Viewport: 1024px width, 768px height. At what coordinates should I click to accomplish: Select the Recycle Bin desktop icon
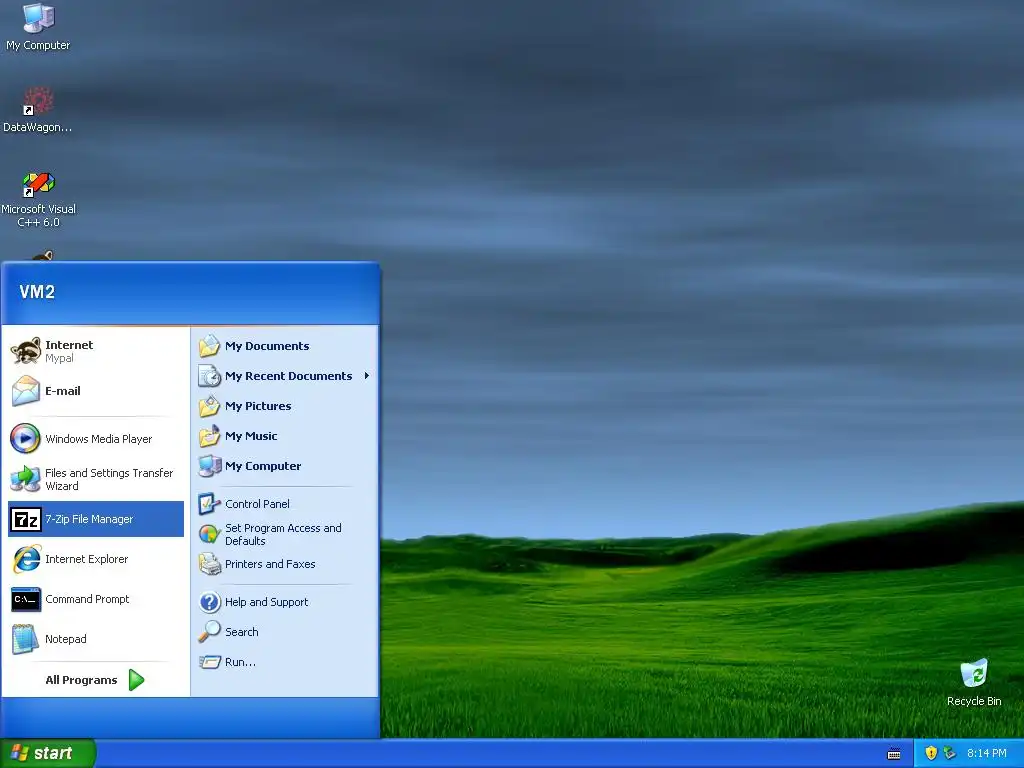pos(974,682)
